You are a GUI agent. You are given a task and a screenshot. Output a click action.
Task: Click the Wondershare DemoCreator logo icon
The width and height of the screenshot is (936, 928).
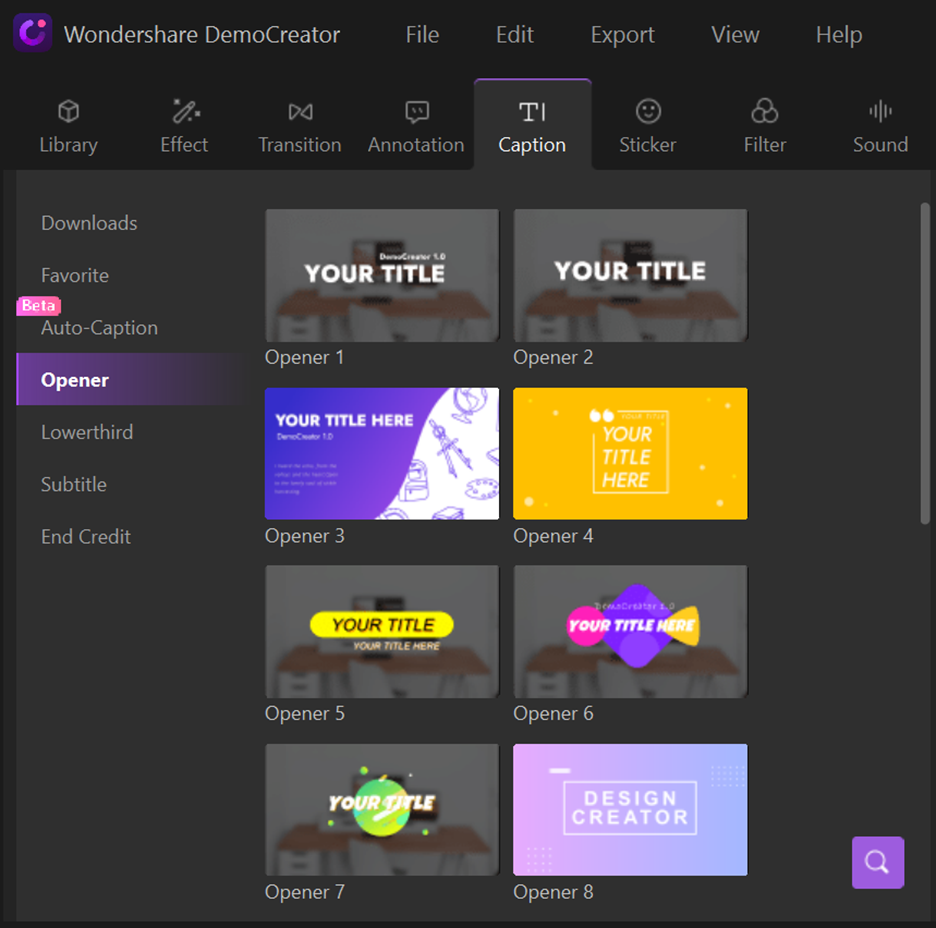(x=32, y=32)
